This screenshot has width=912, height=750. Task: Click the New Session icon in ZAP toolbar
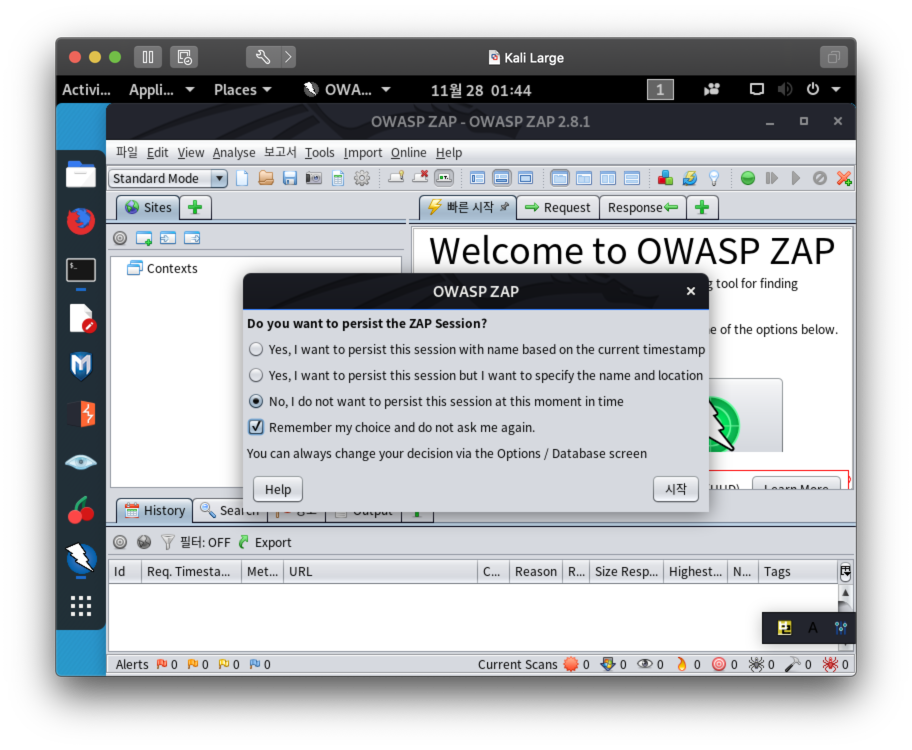coord(242,178)
